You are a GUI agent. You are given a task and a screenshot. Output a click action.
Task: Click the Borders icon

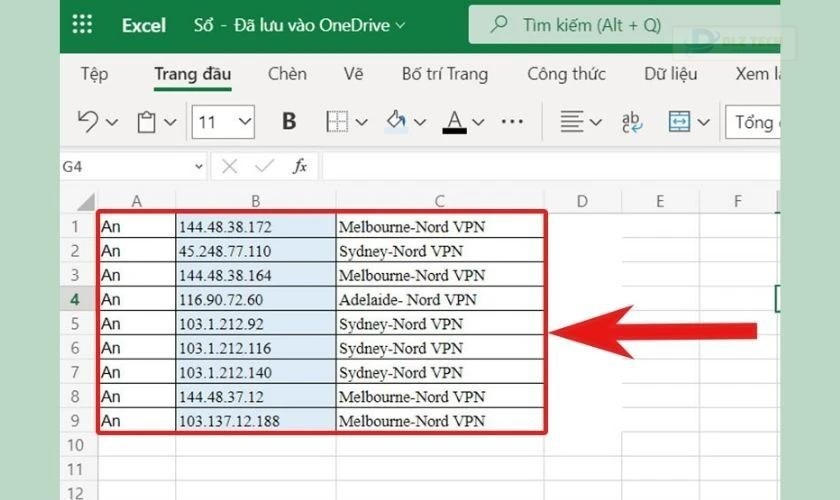click(x=337, y=122)
